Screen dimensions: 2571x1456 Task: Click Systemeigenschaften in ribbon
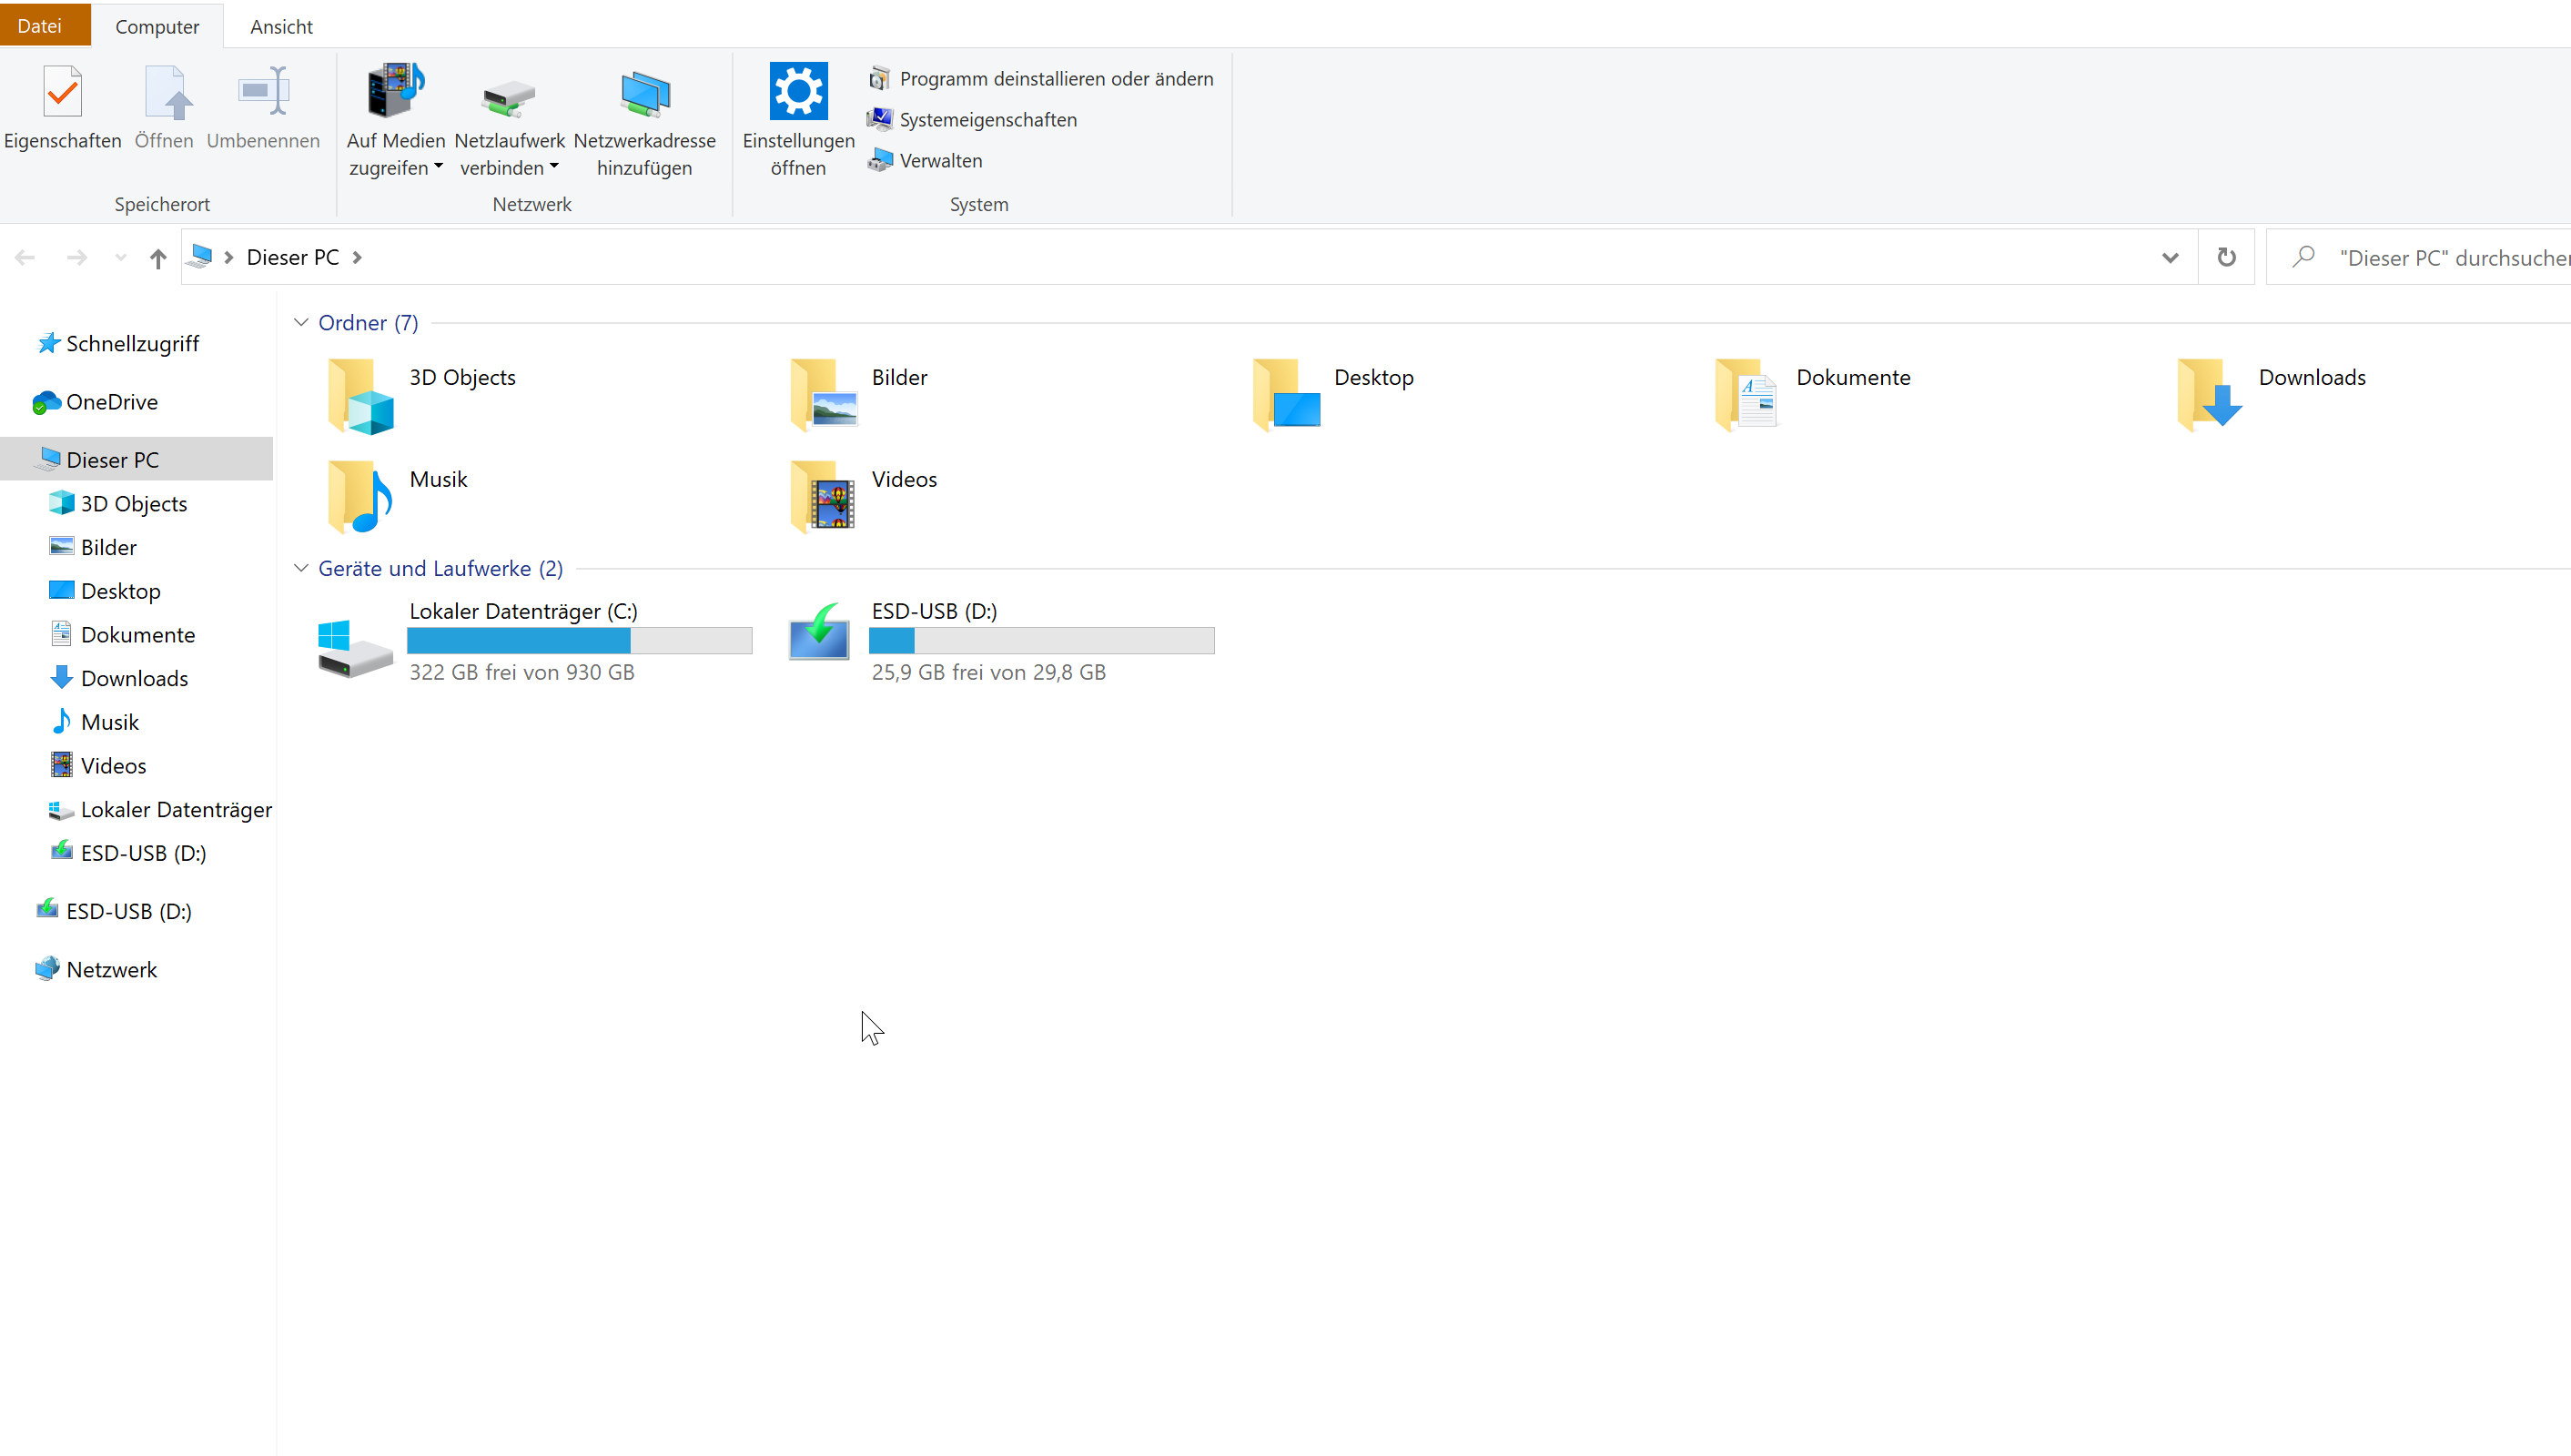pos(987,120)
